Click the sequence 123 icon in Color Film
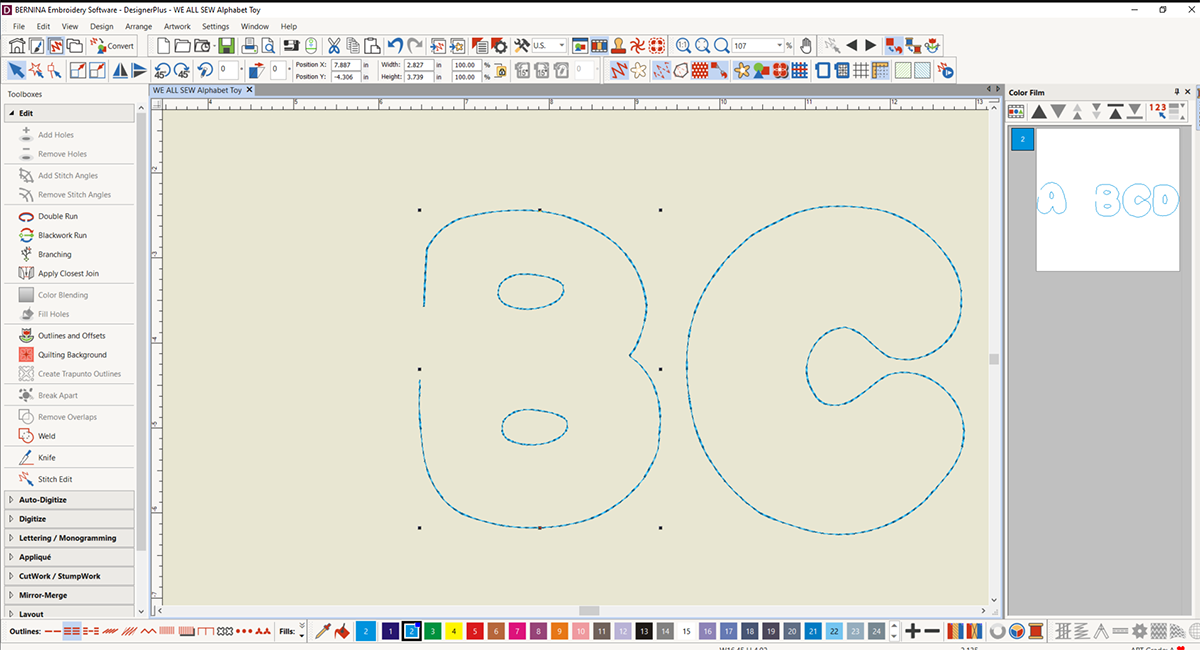Screen dimensions: 1200x650 [1159, 111]
